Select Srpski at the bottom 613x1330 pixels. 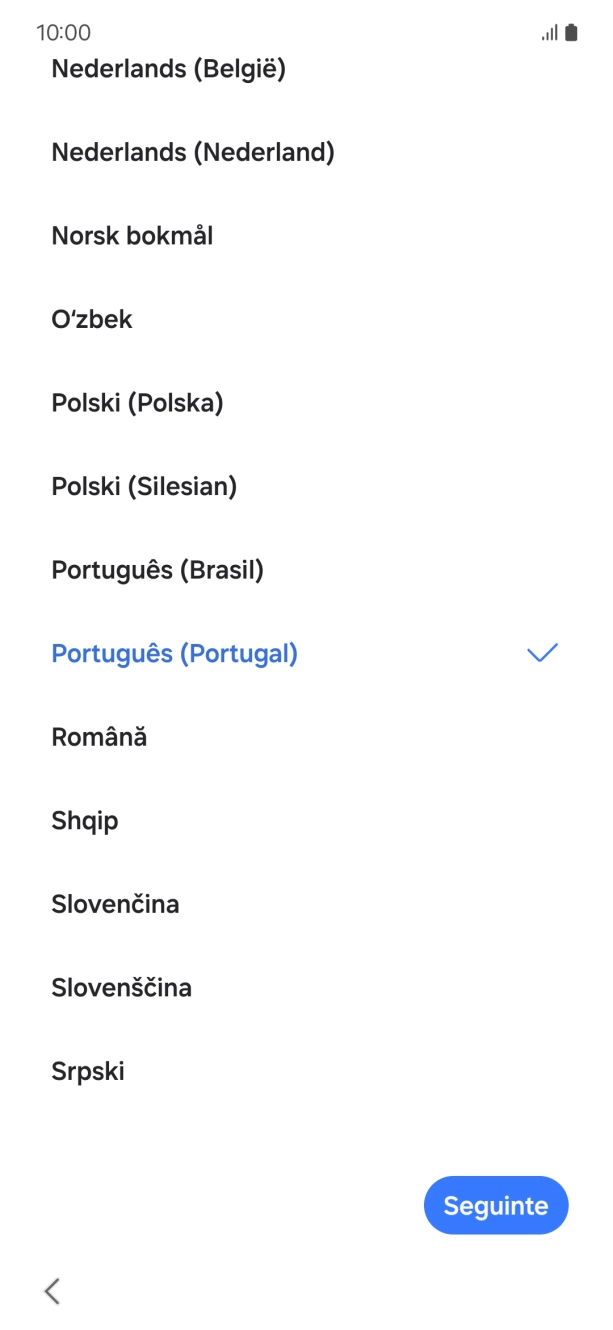[88, 1070]
